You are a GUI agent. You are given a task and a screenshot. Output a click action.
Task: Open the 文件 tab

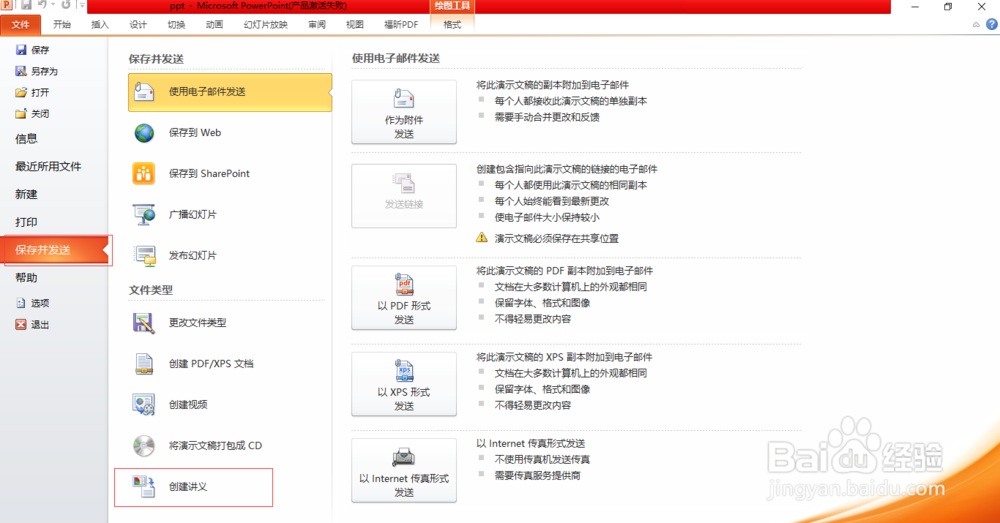click(x=20, y=25)
